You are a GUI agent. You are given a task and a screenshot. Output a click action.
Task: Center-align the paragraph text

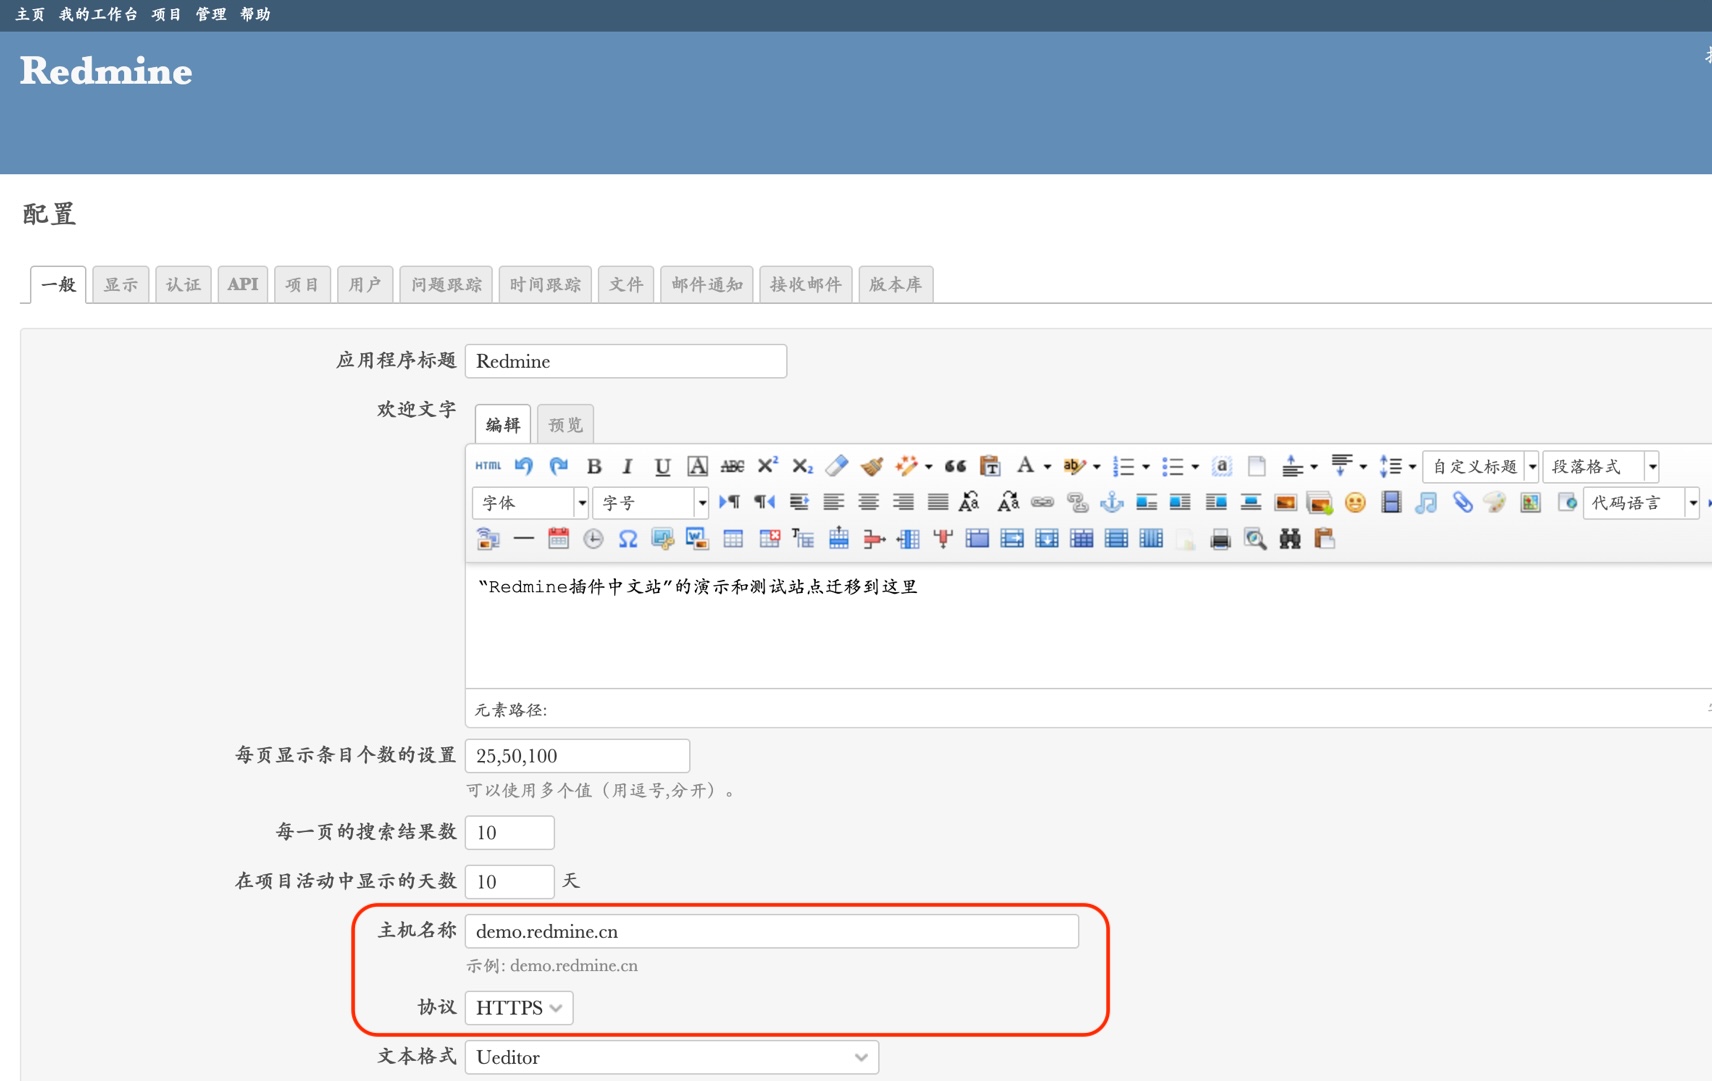point(868,502)
